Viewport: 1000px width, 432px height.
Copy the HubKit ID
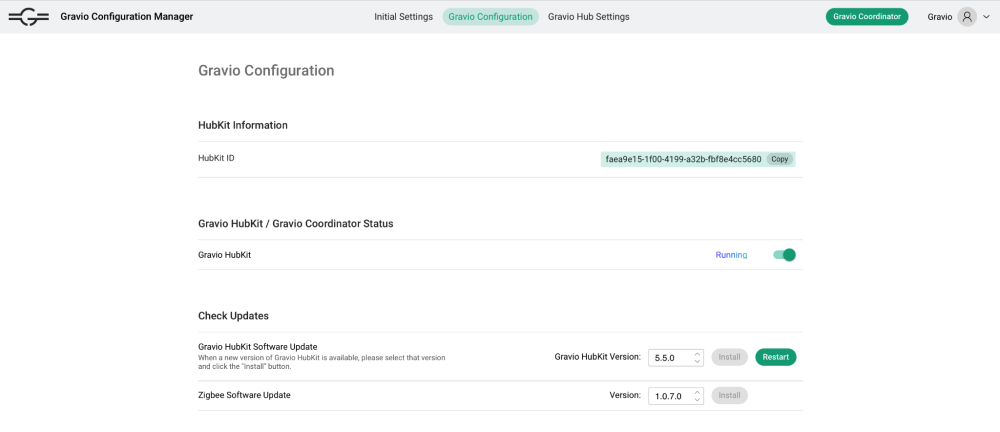[780, 159]
